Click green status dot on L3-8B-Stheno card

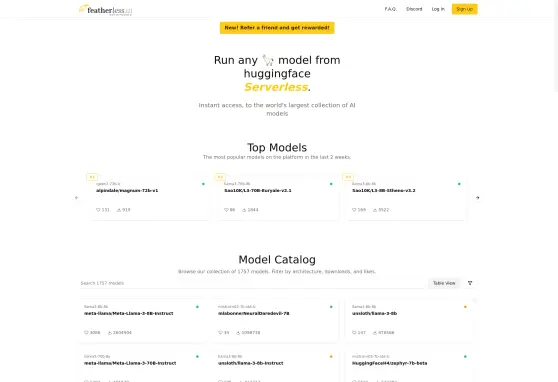[459, 184]
